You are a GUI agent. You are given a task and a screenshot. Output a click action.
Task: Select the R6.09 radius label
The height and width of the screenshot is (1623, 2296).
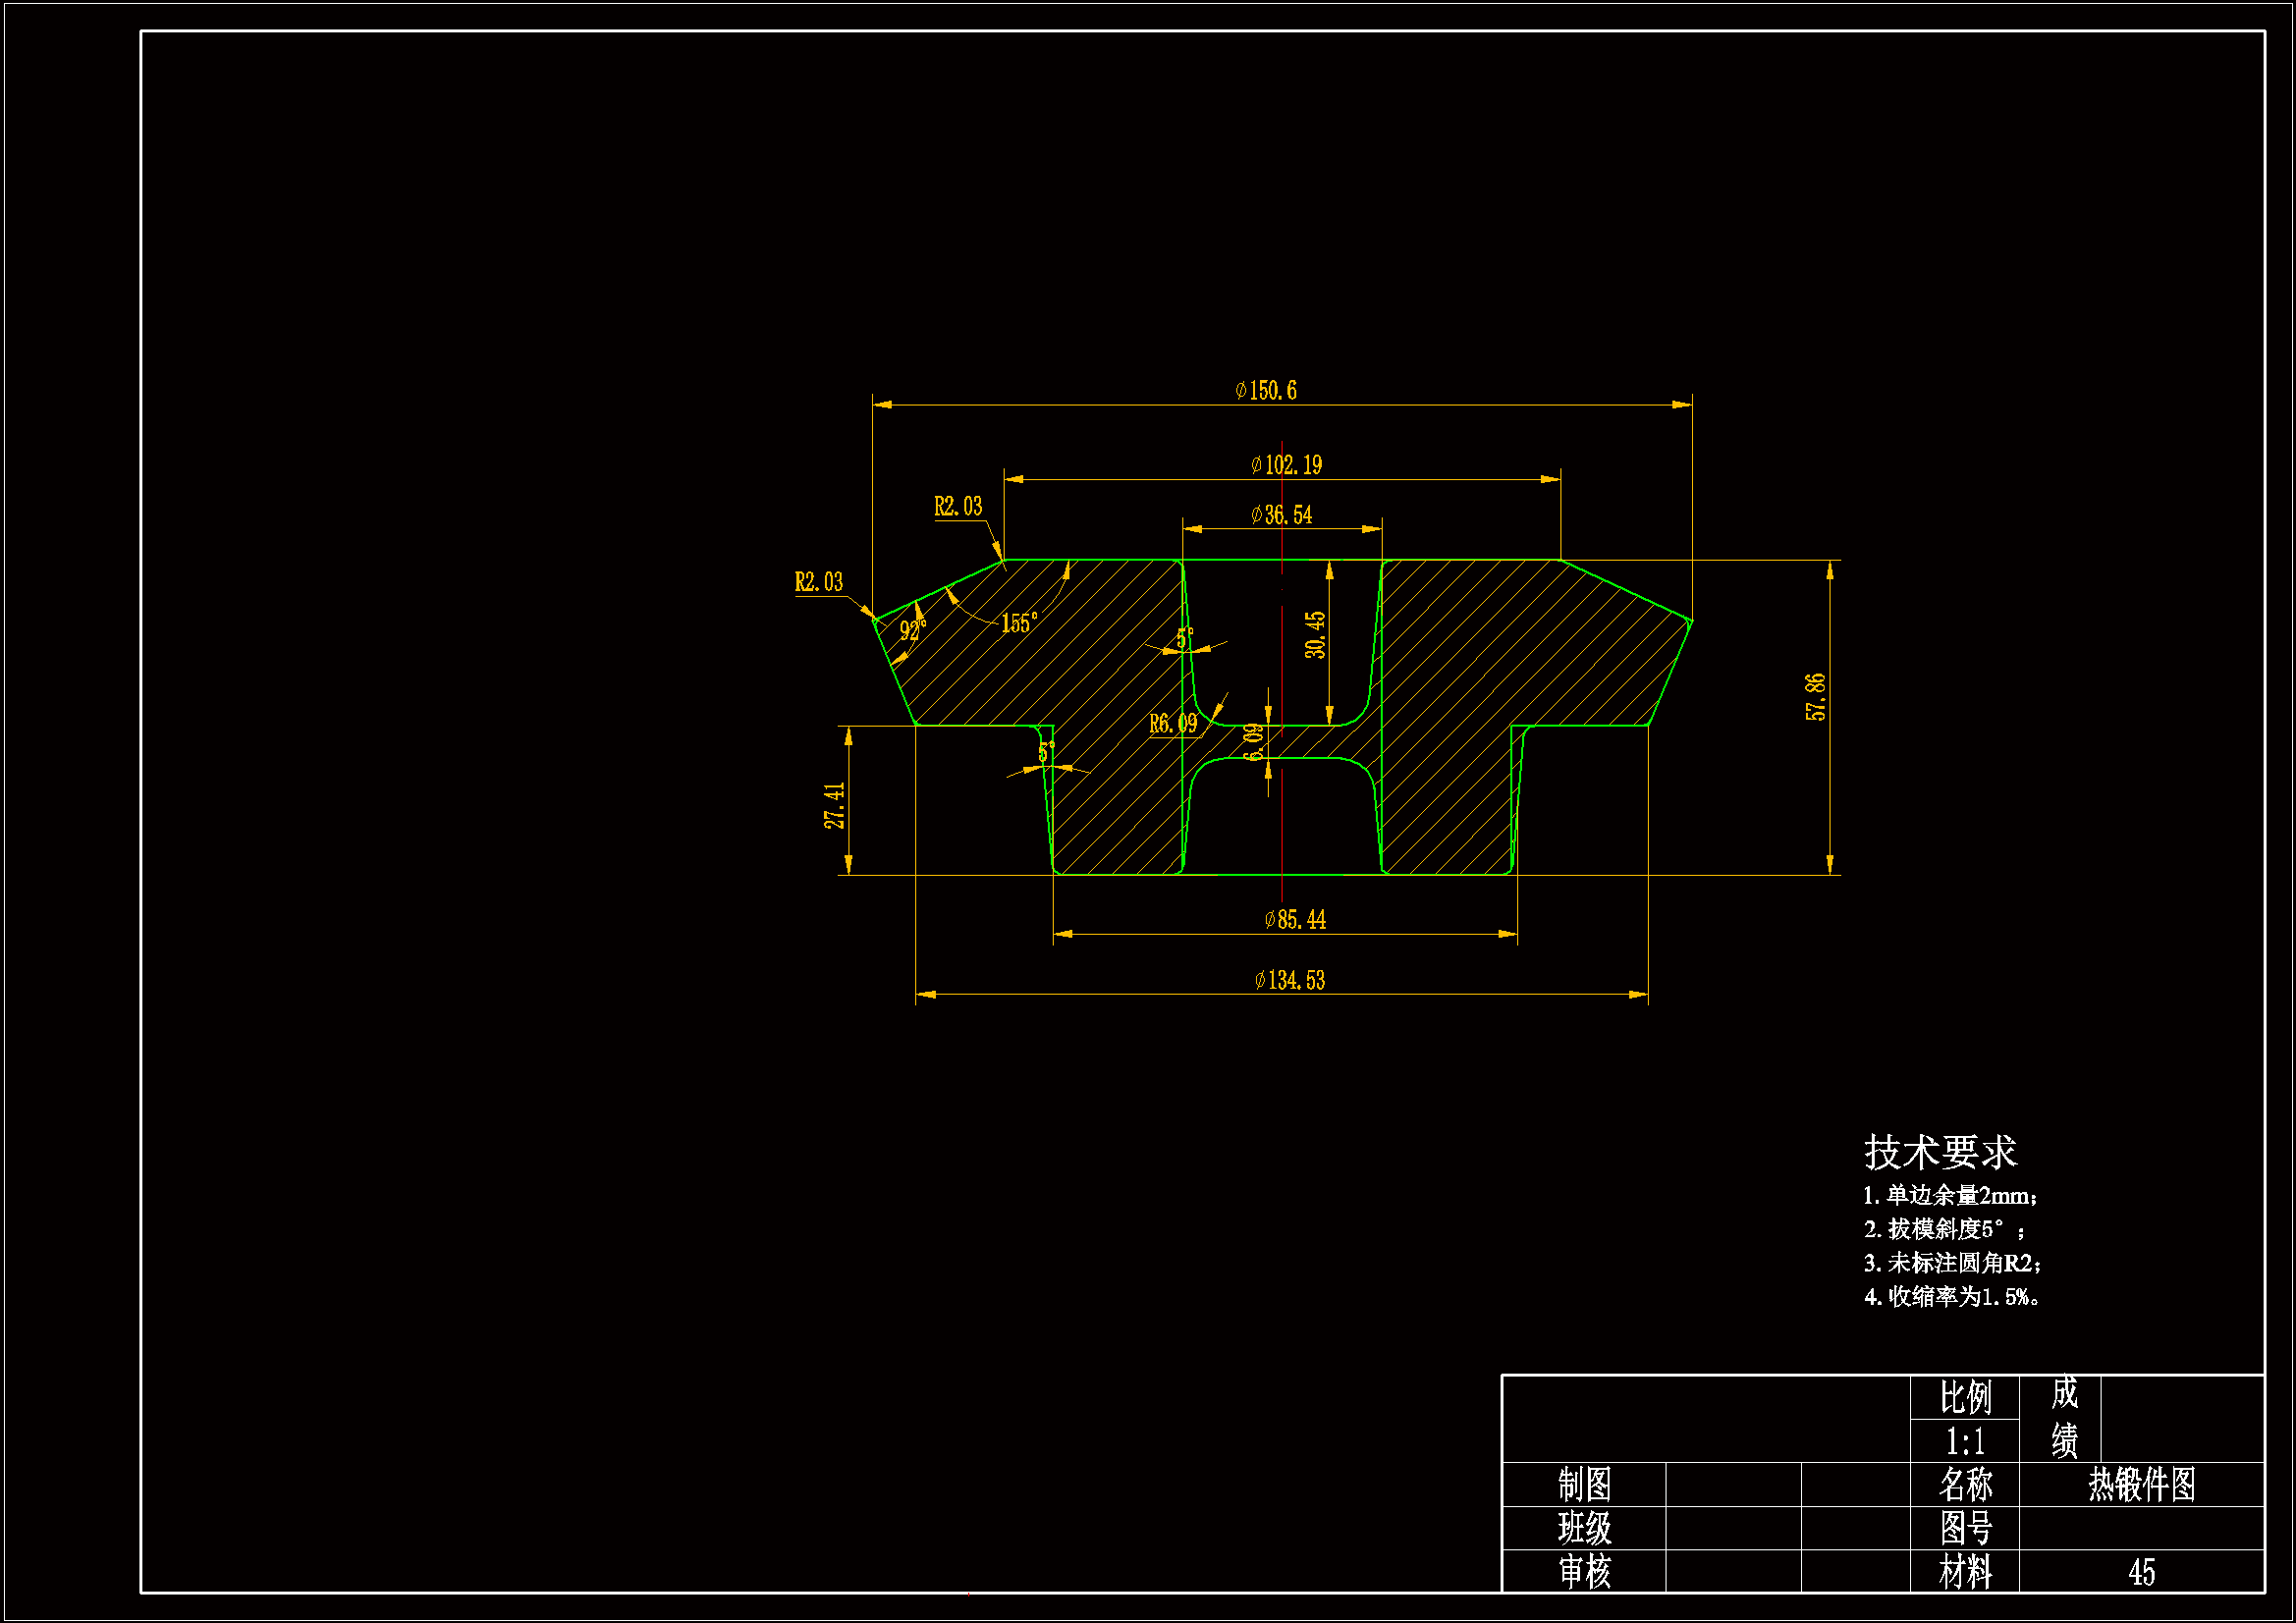(x=1172, y=724)
